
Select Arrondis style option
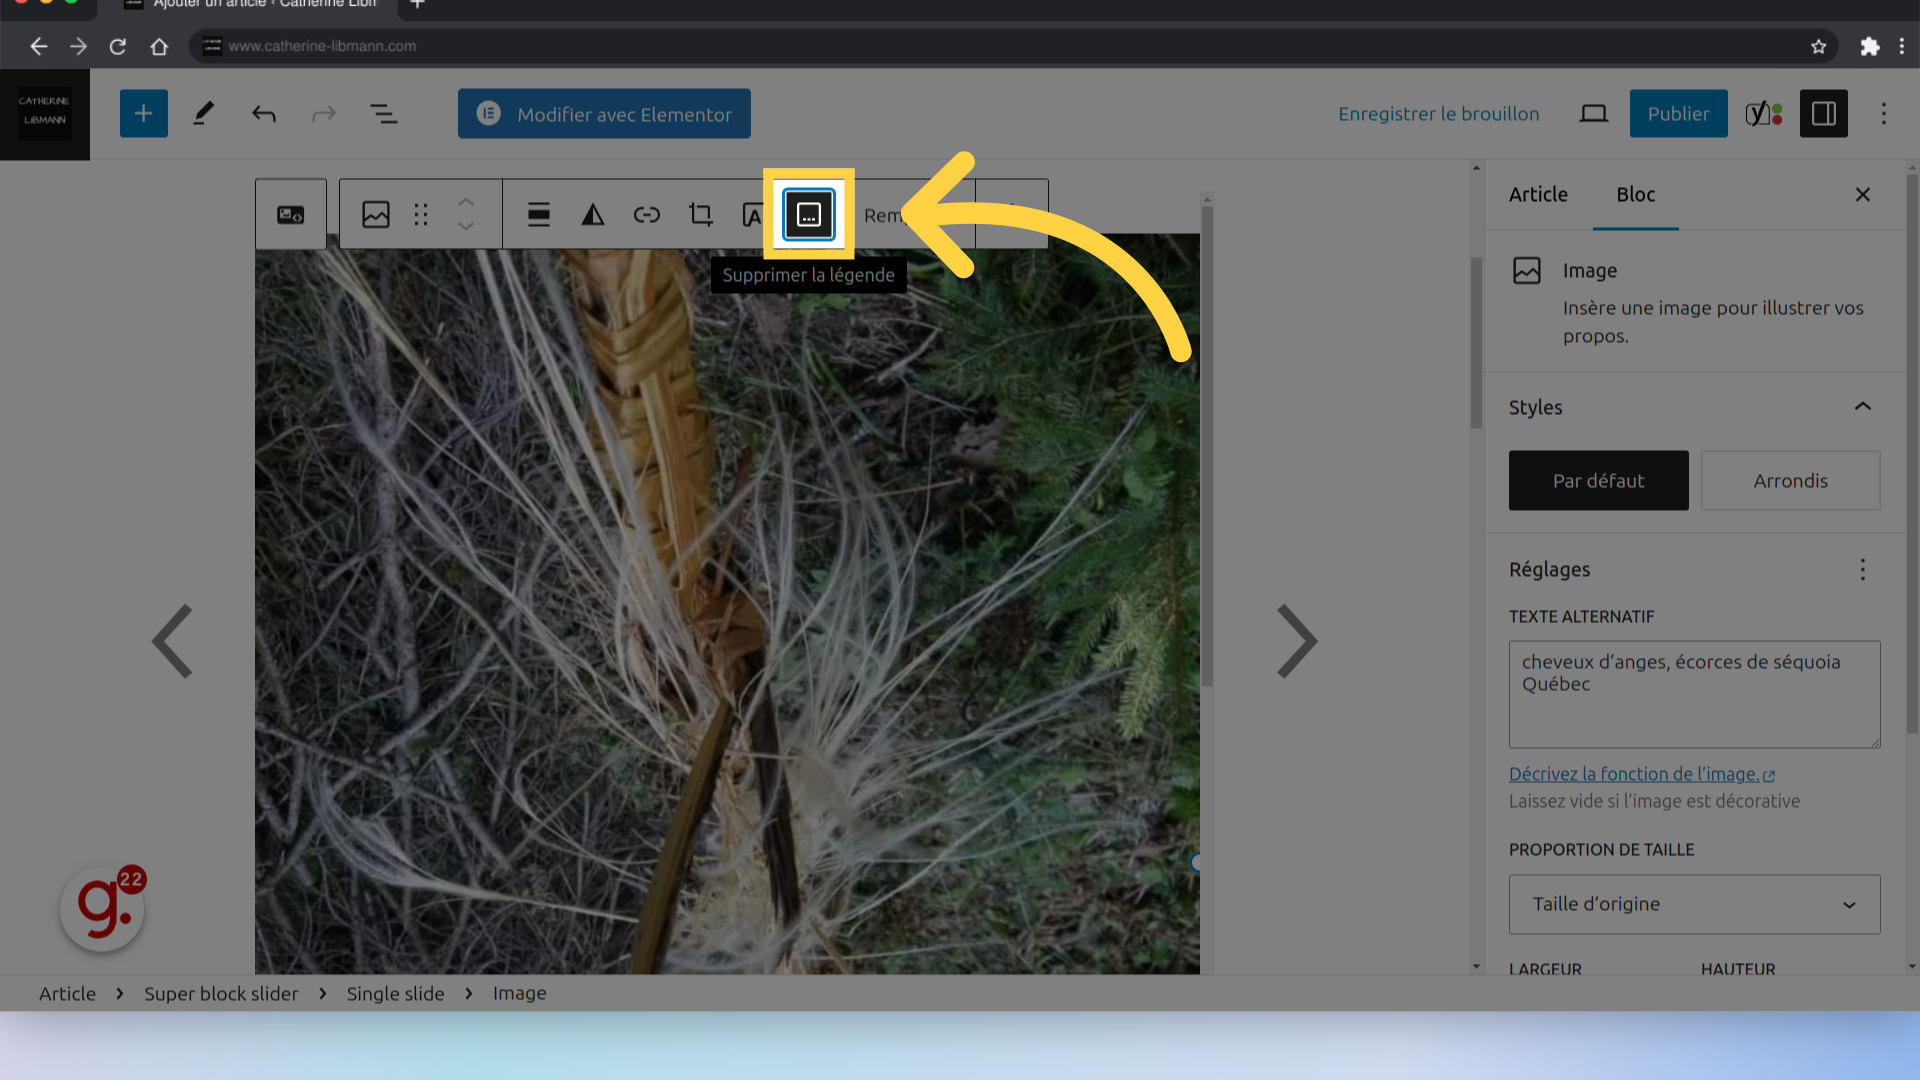click(1791, 480)
